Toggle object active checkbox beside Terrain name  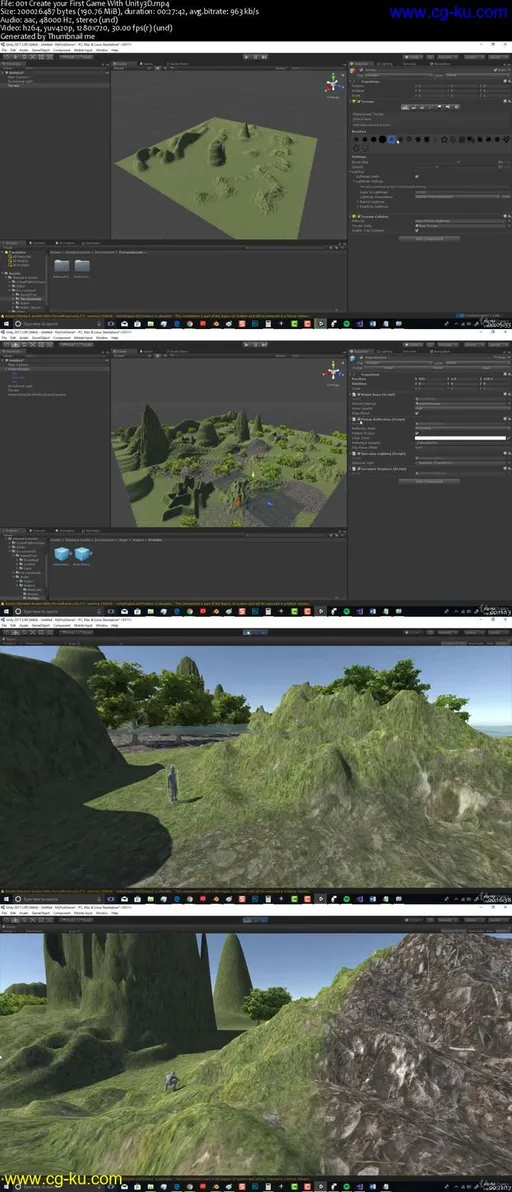[x=362, y=70]
